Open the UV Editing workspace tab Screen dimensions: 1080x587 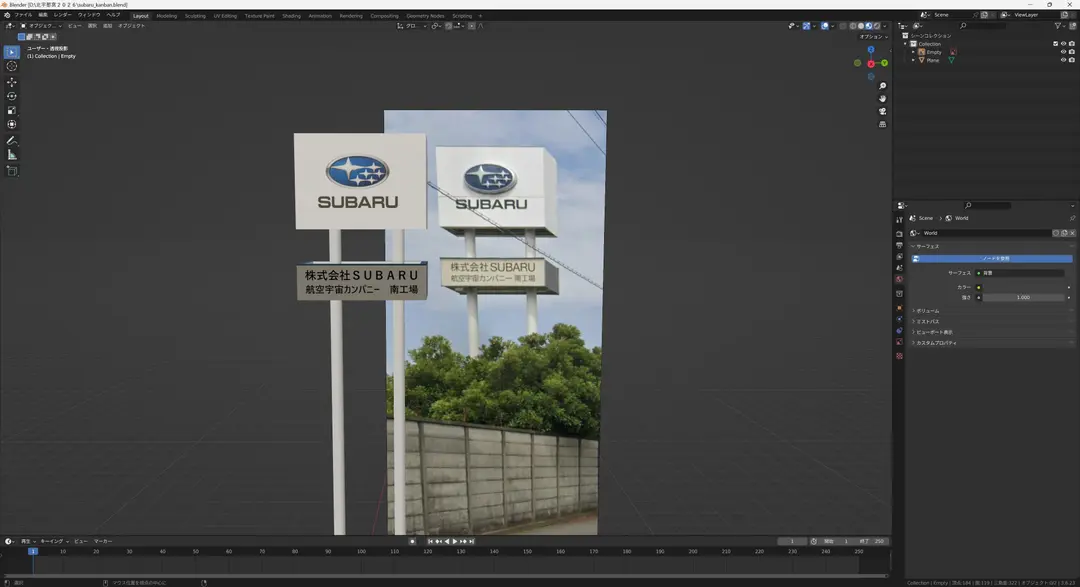(x=225, y=16)
